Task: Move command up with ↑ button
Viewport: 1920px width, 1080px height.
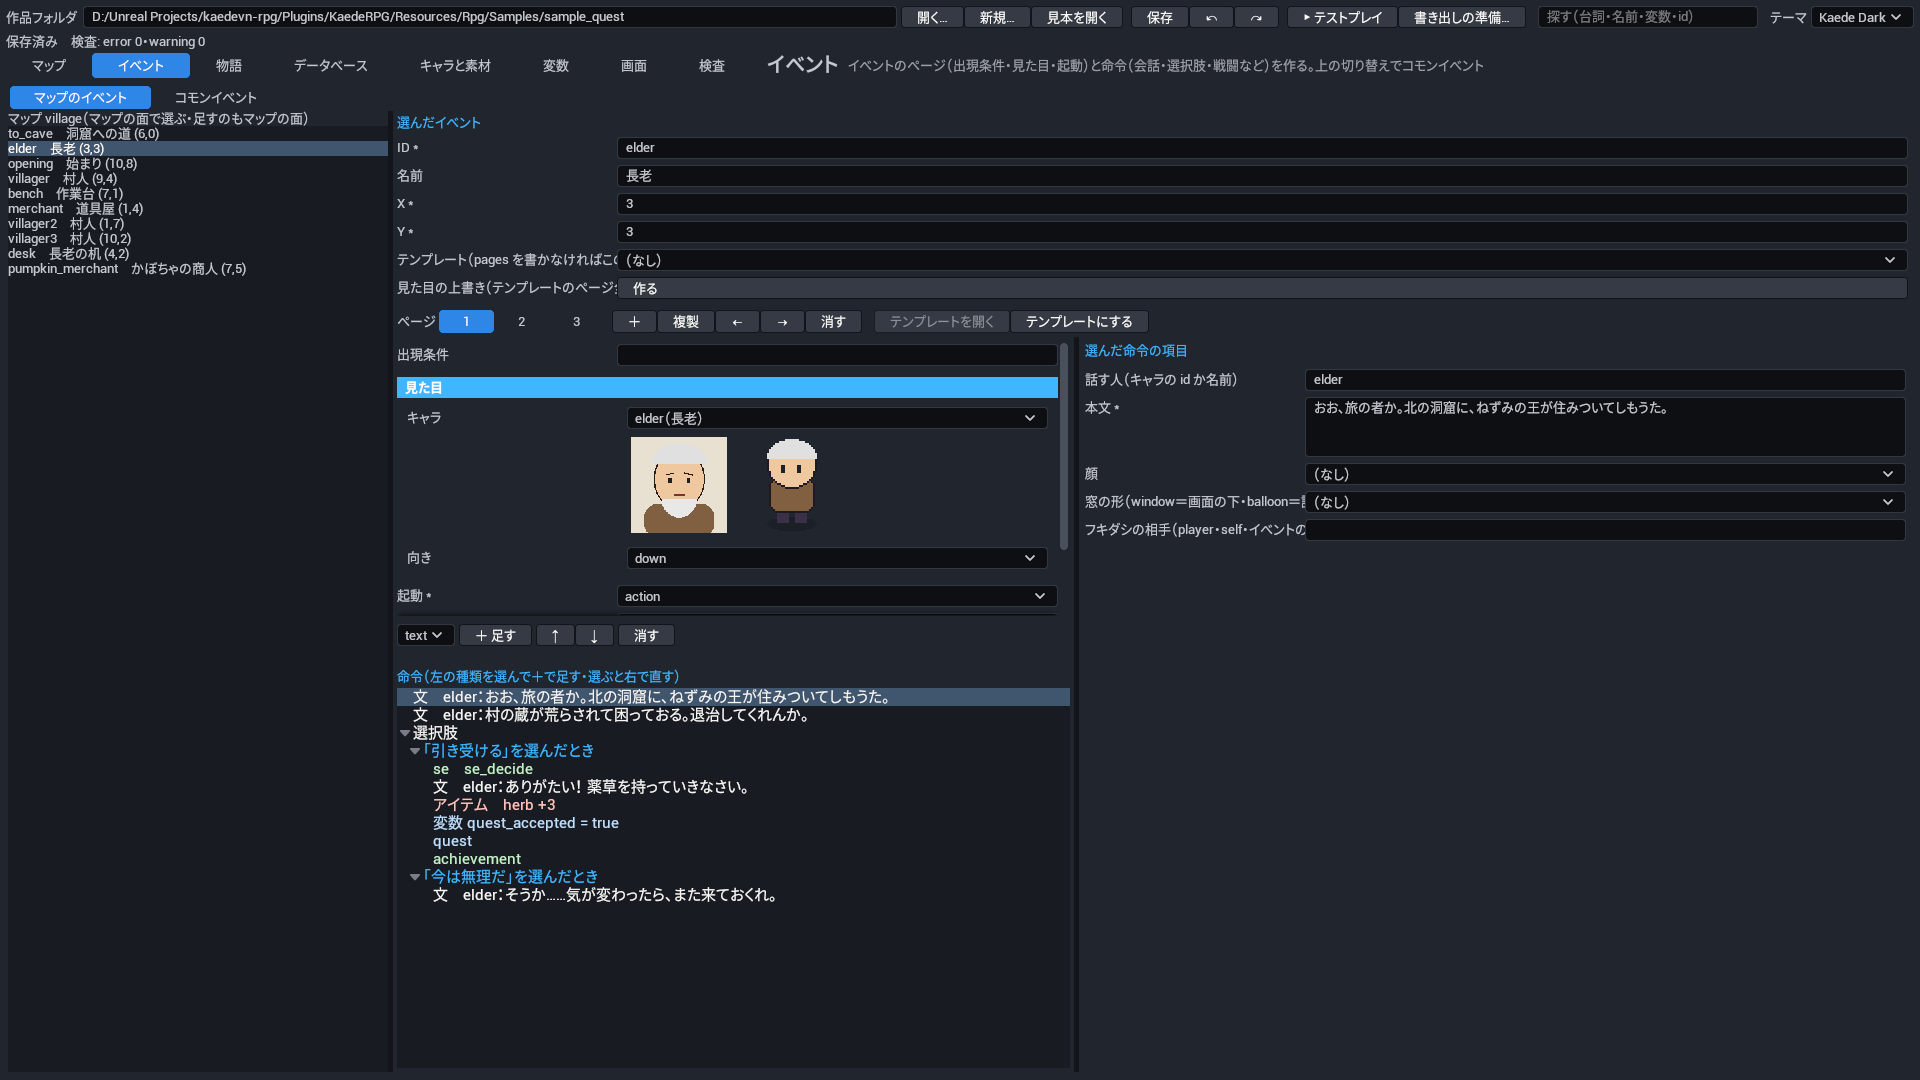Action: click(555, 635)
